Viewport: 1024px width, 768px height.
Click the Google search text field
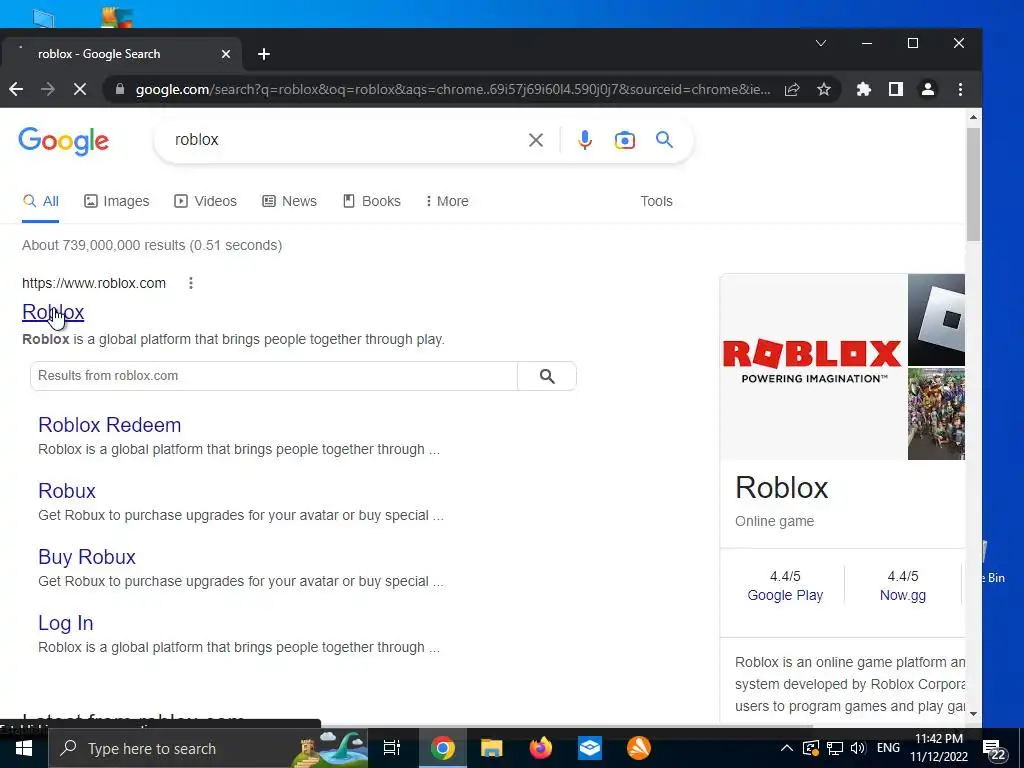coord(346,140)
